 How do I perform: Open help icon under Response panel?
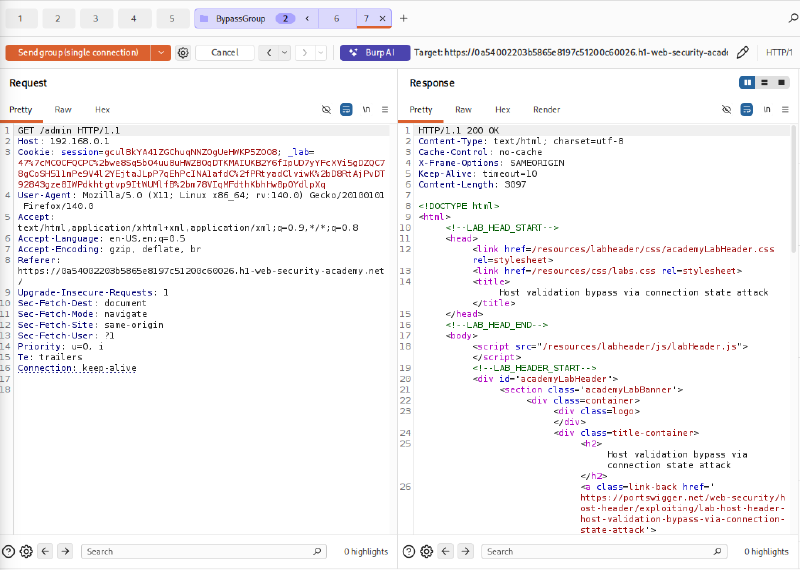coord(409,551)
